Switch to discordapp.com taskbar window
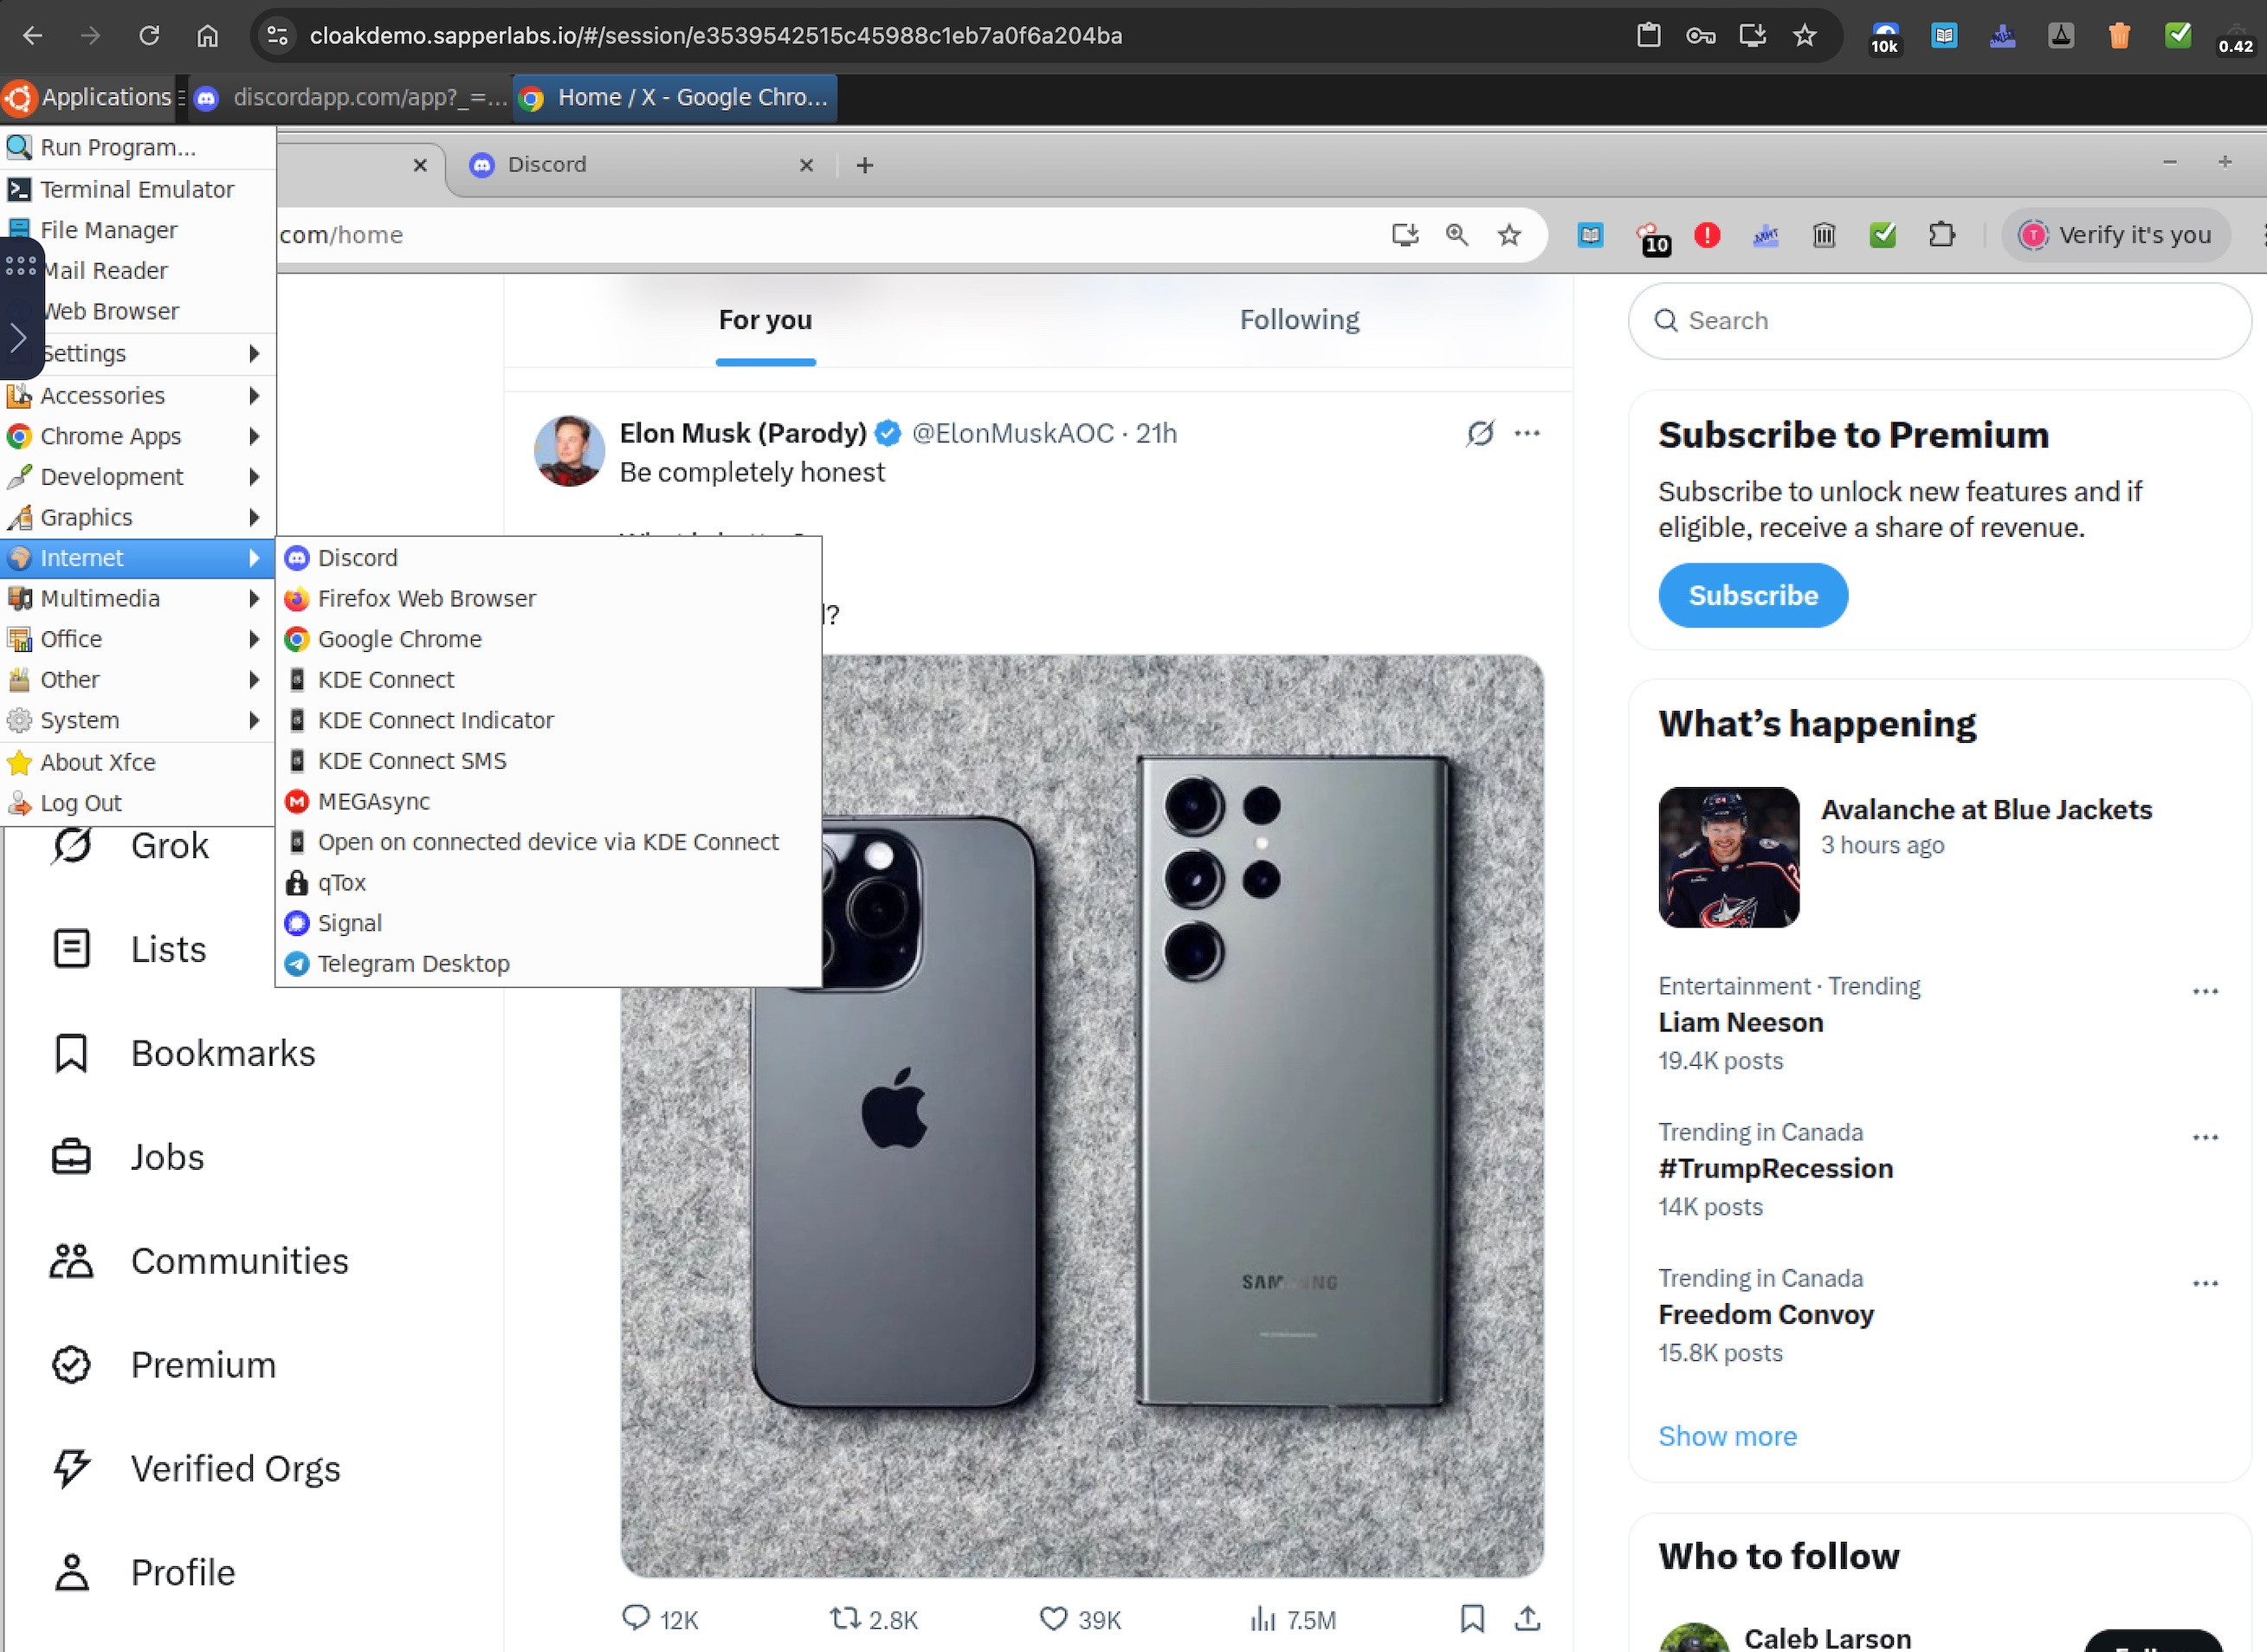The width and height of the screenshot is (2267, 1652). point(350,97)
